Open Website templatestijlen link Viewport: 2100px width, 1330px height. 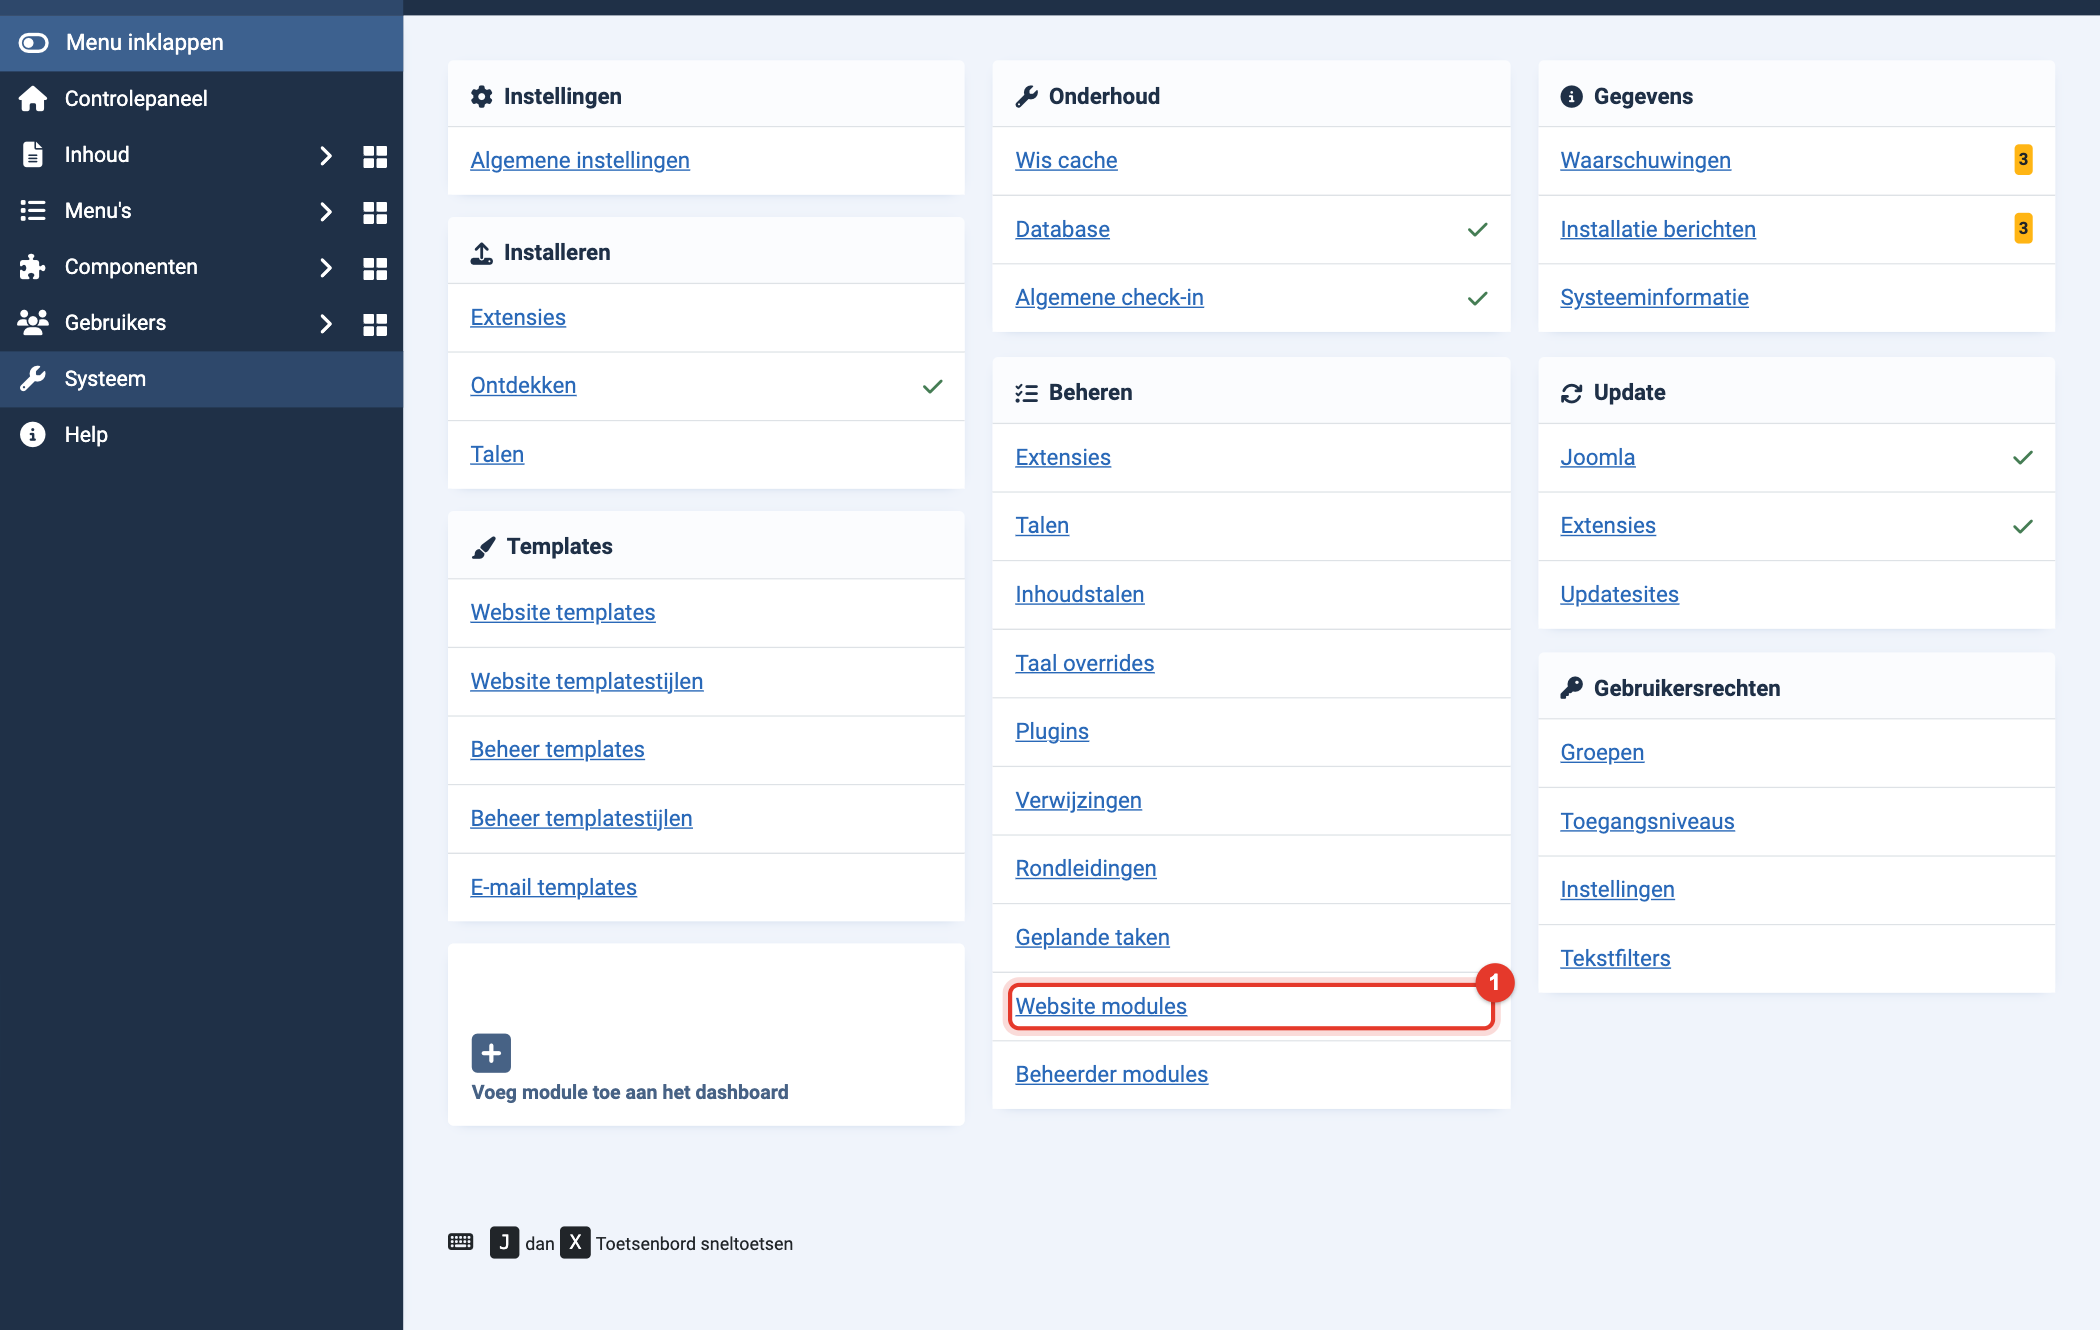point(587,681)
